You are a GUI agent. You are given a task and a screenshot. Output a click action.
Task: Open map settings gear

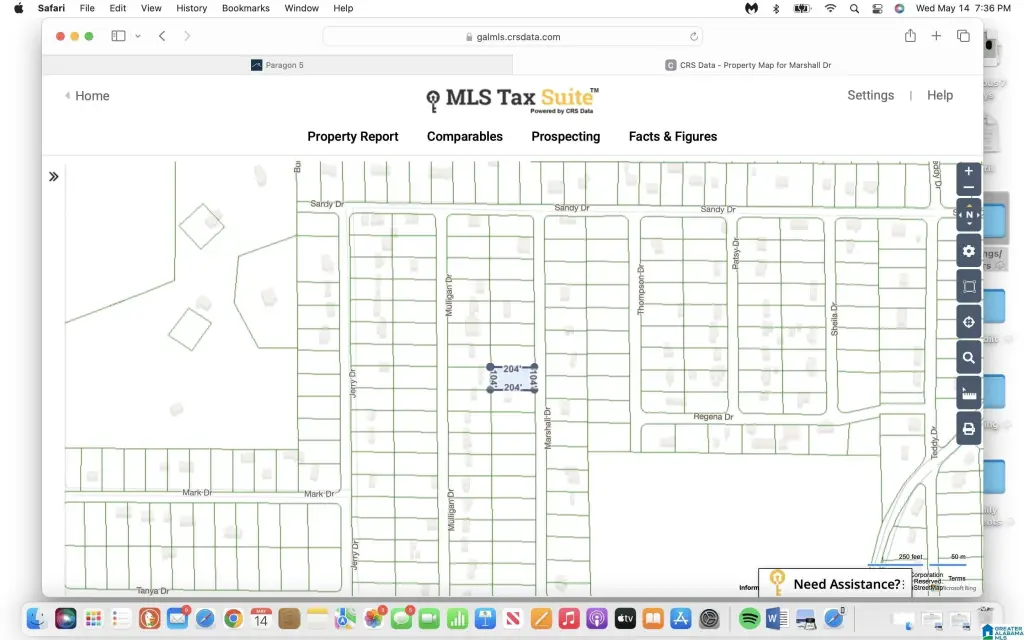(968, 251)
